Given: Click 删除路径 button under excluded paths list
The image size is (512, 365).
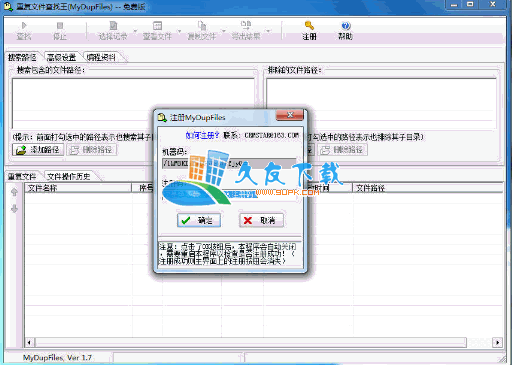Looking at the screenshot, I should (x=342, y=150).
